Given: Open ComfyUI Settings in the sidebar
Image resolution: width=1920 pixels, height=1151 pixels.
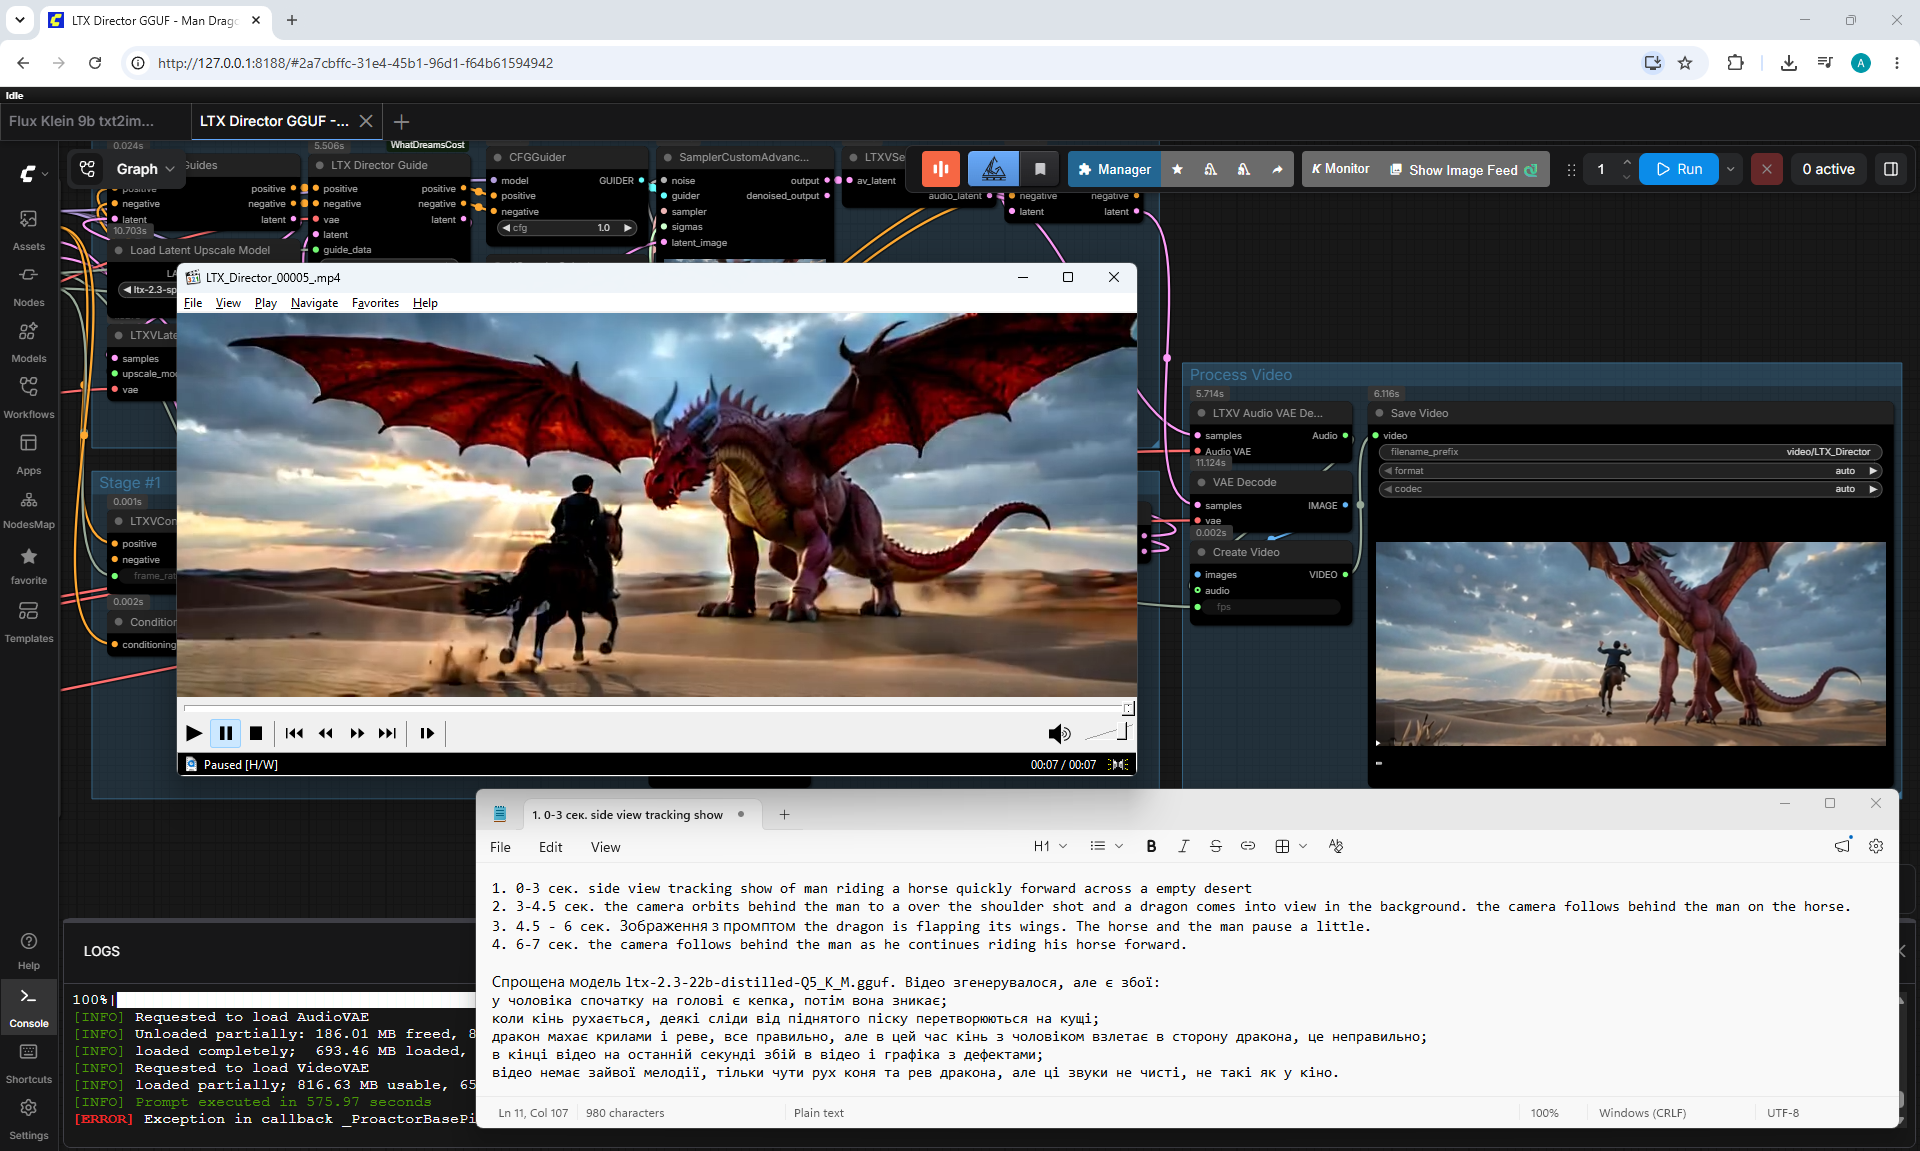Looking at the screenshot, I should [x=28, y=1119].
